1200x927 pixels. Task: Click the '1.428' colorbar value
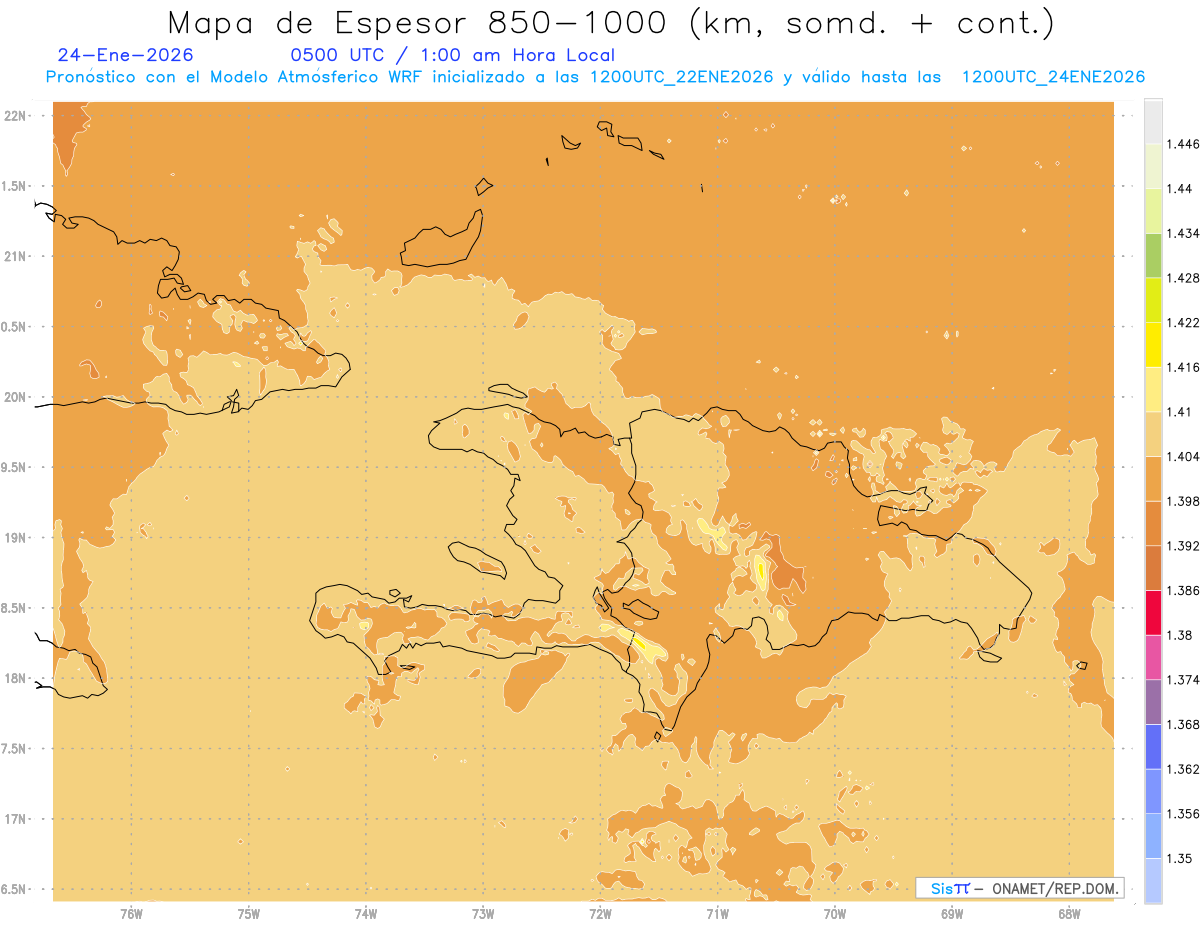click(x=1184, y=278)
